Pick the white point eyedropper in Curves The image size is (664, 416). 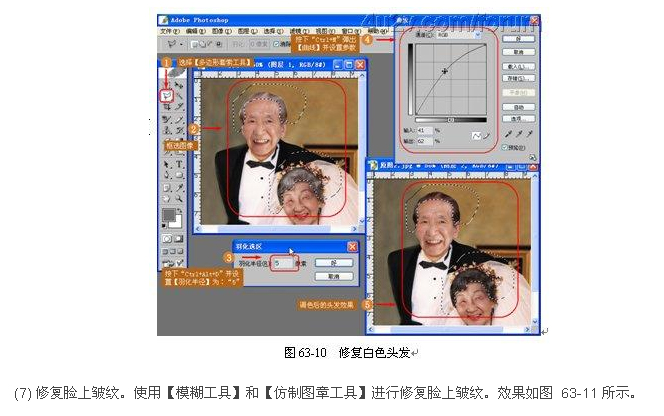530,134
